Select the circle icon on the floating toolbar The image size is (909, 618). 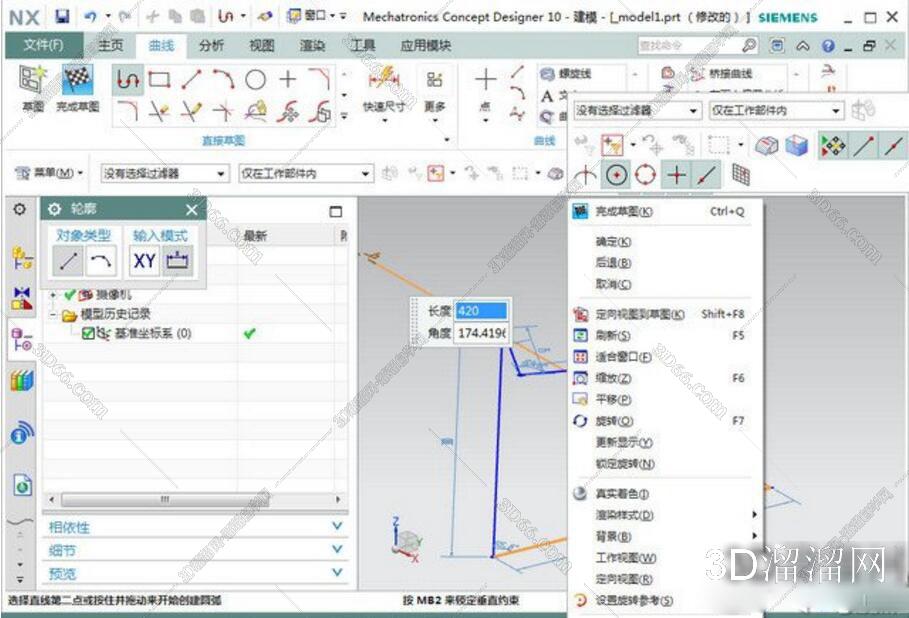[616, 173]
